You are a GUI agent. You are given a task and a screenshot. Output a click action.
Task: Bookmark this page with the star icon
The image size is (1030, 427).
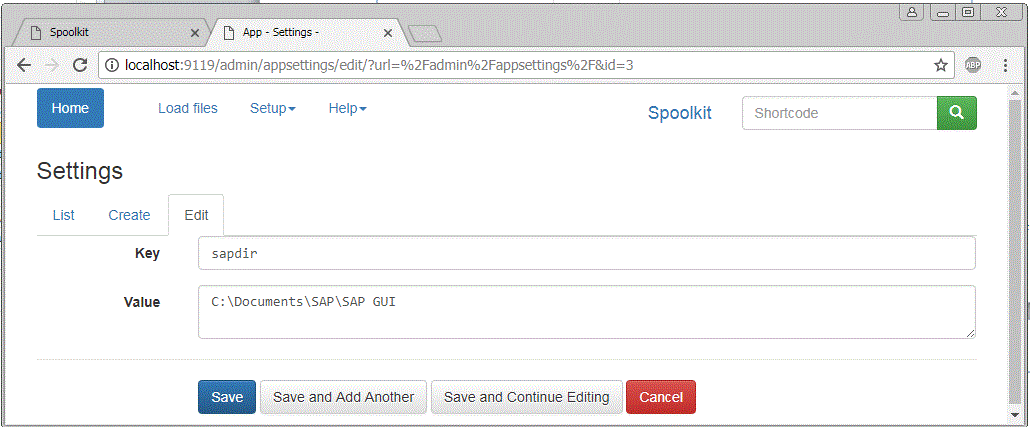click(941, 65)
